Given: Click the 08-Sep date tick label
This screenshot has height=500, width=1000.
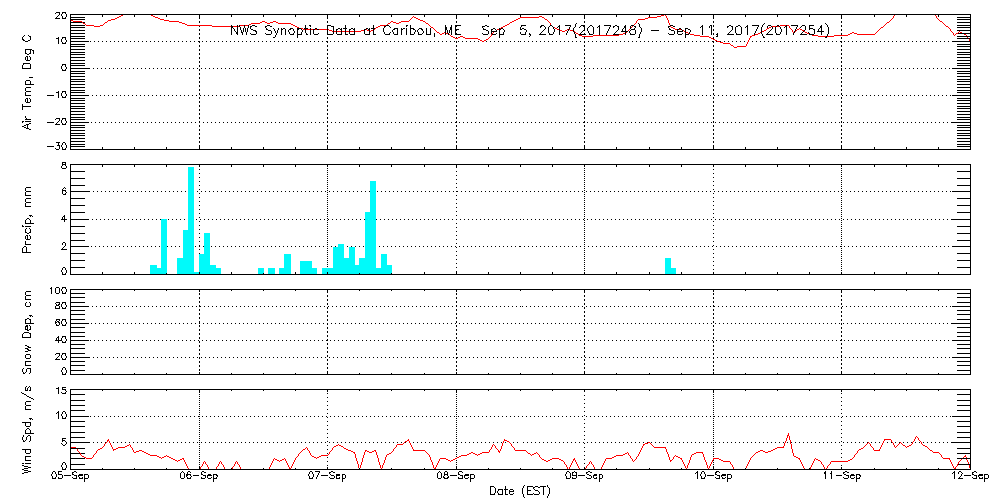Looking at the screenshot, I should point(456,477).
